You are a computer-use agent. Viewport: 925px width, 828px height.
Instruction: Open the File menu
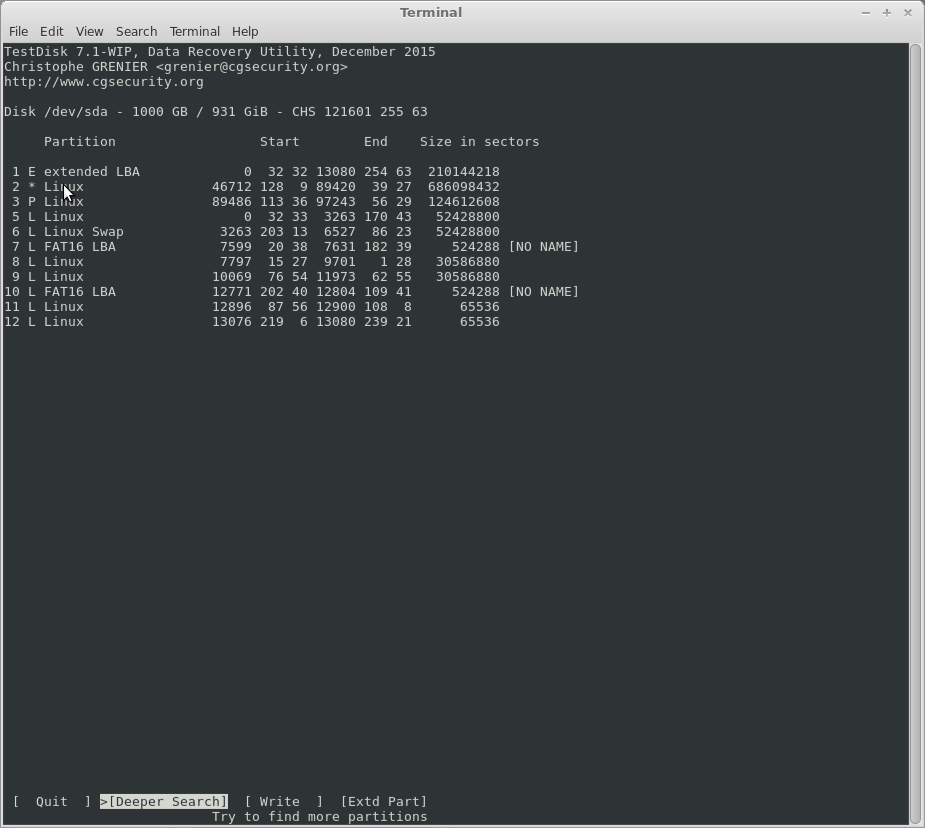(18, 31)
